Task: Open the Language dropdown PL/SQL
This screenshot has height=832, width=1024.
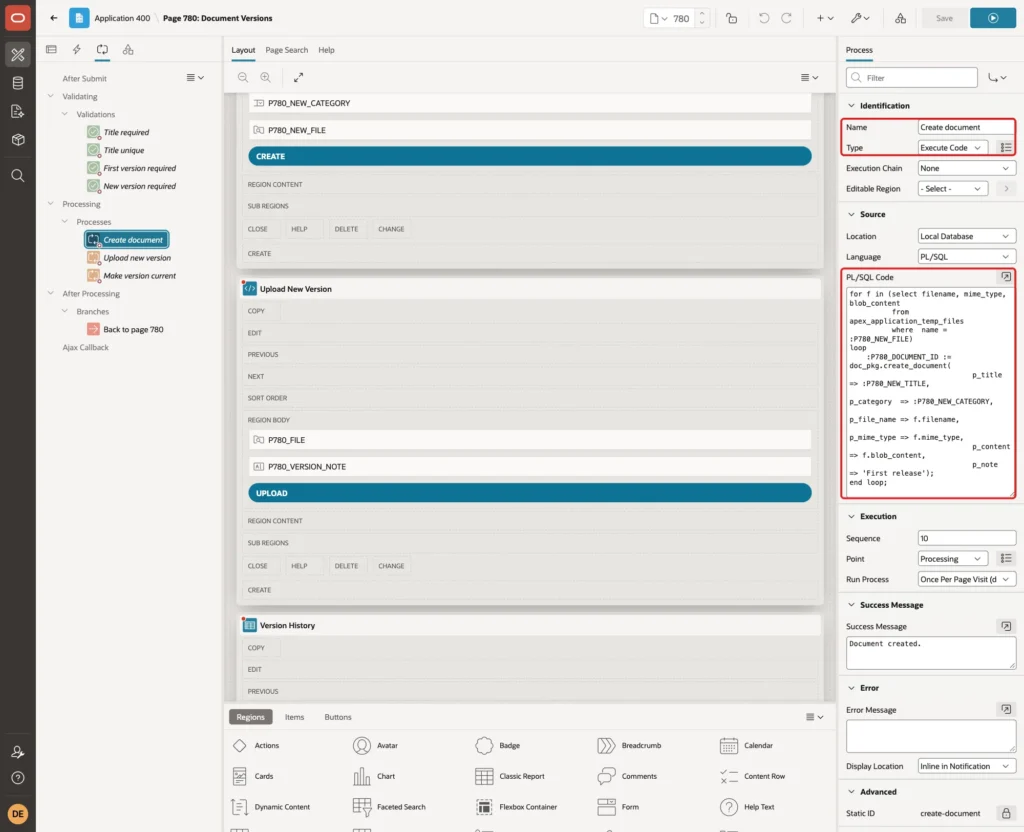Action: [x=967, y=257]
